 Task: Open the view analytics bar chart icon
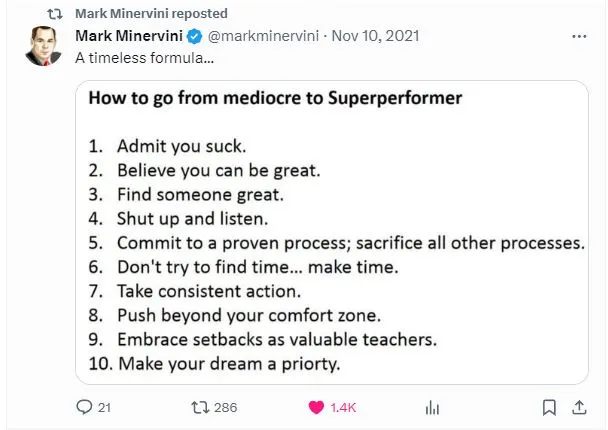tap(433, 407)
